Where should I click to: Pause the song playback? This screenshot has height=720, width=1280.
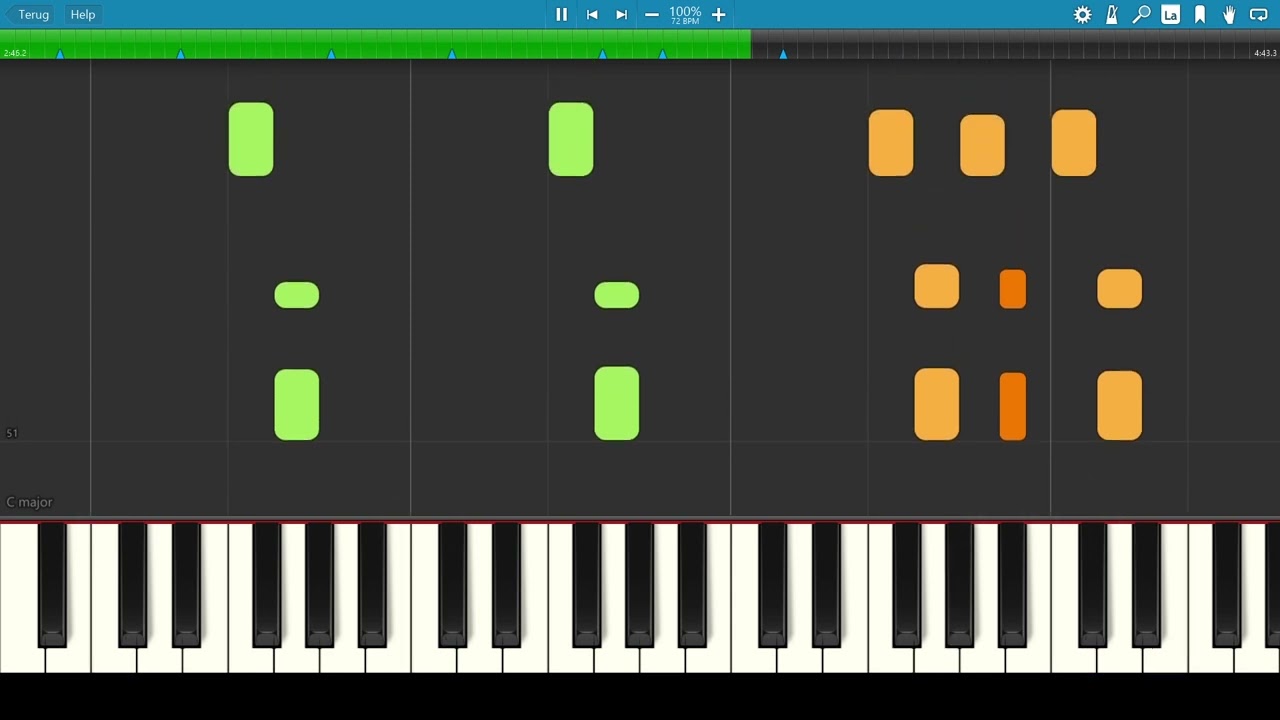pyautogui.click(x=561, y=14)
